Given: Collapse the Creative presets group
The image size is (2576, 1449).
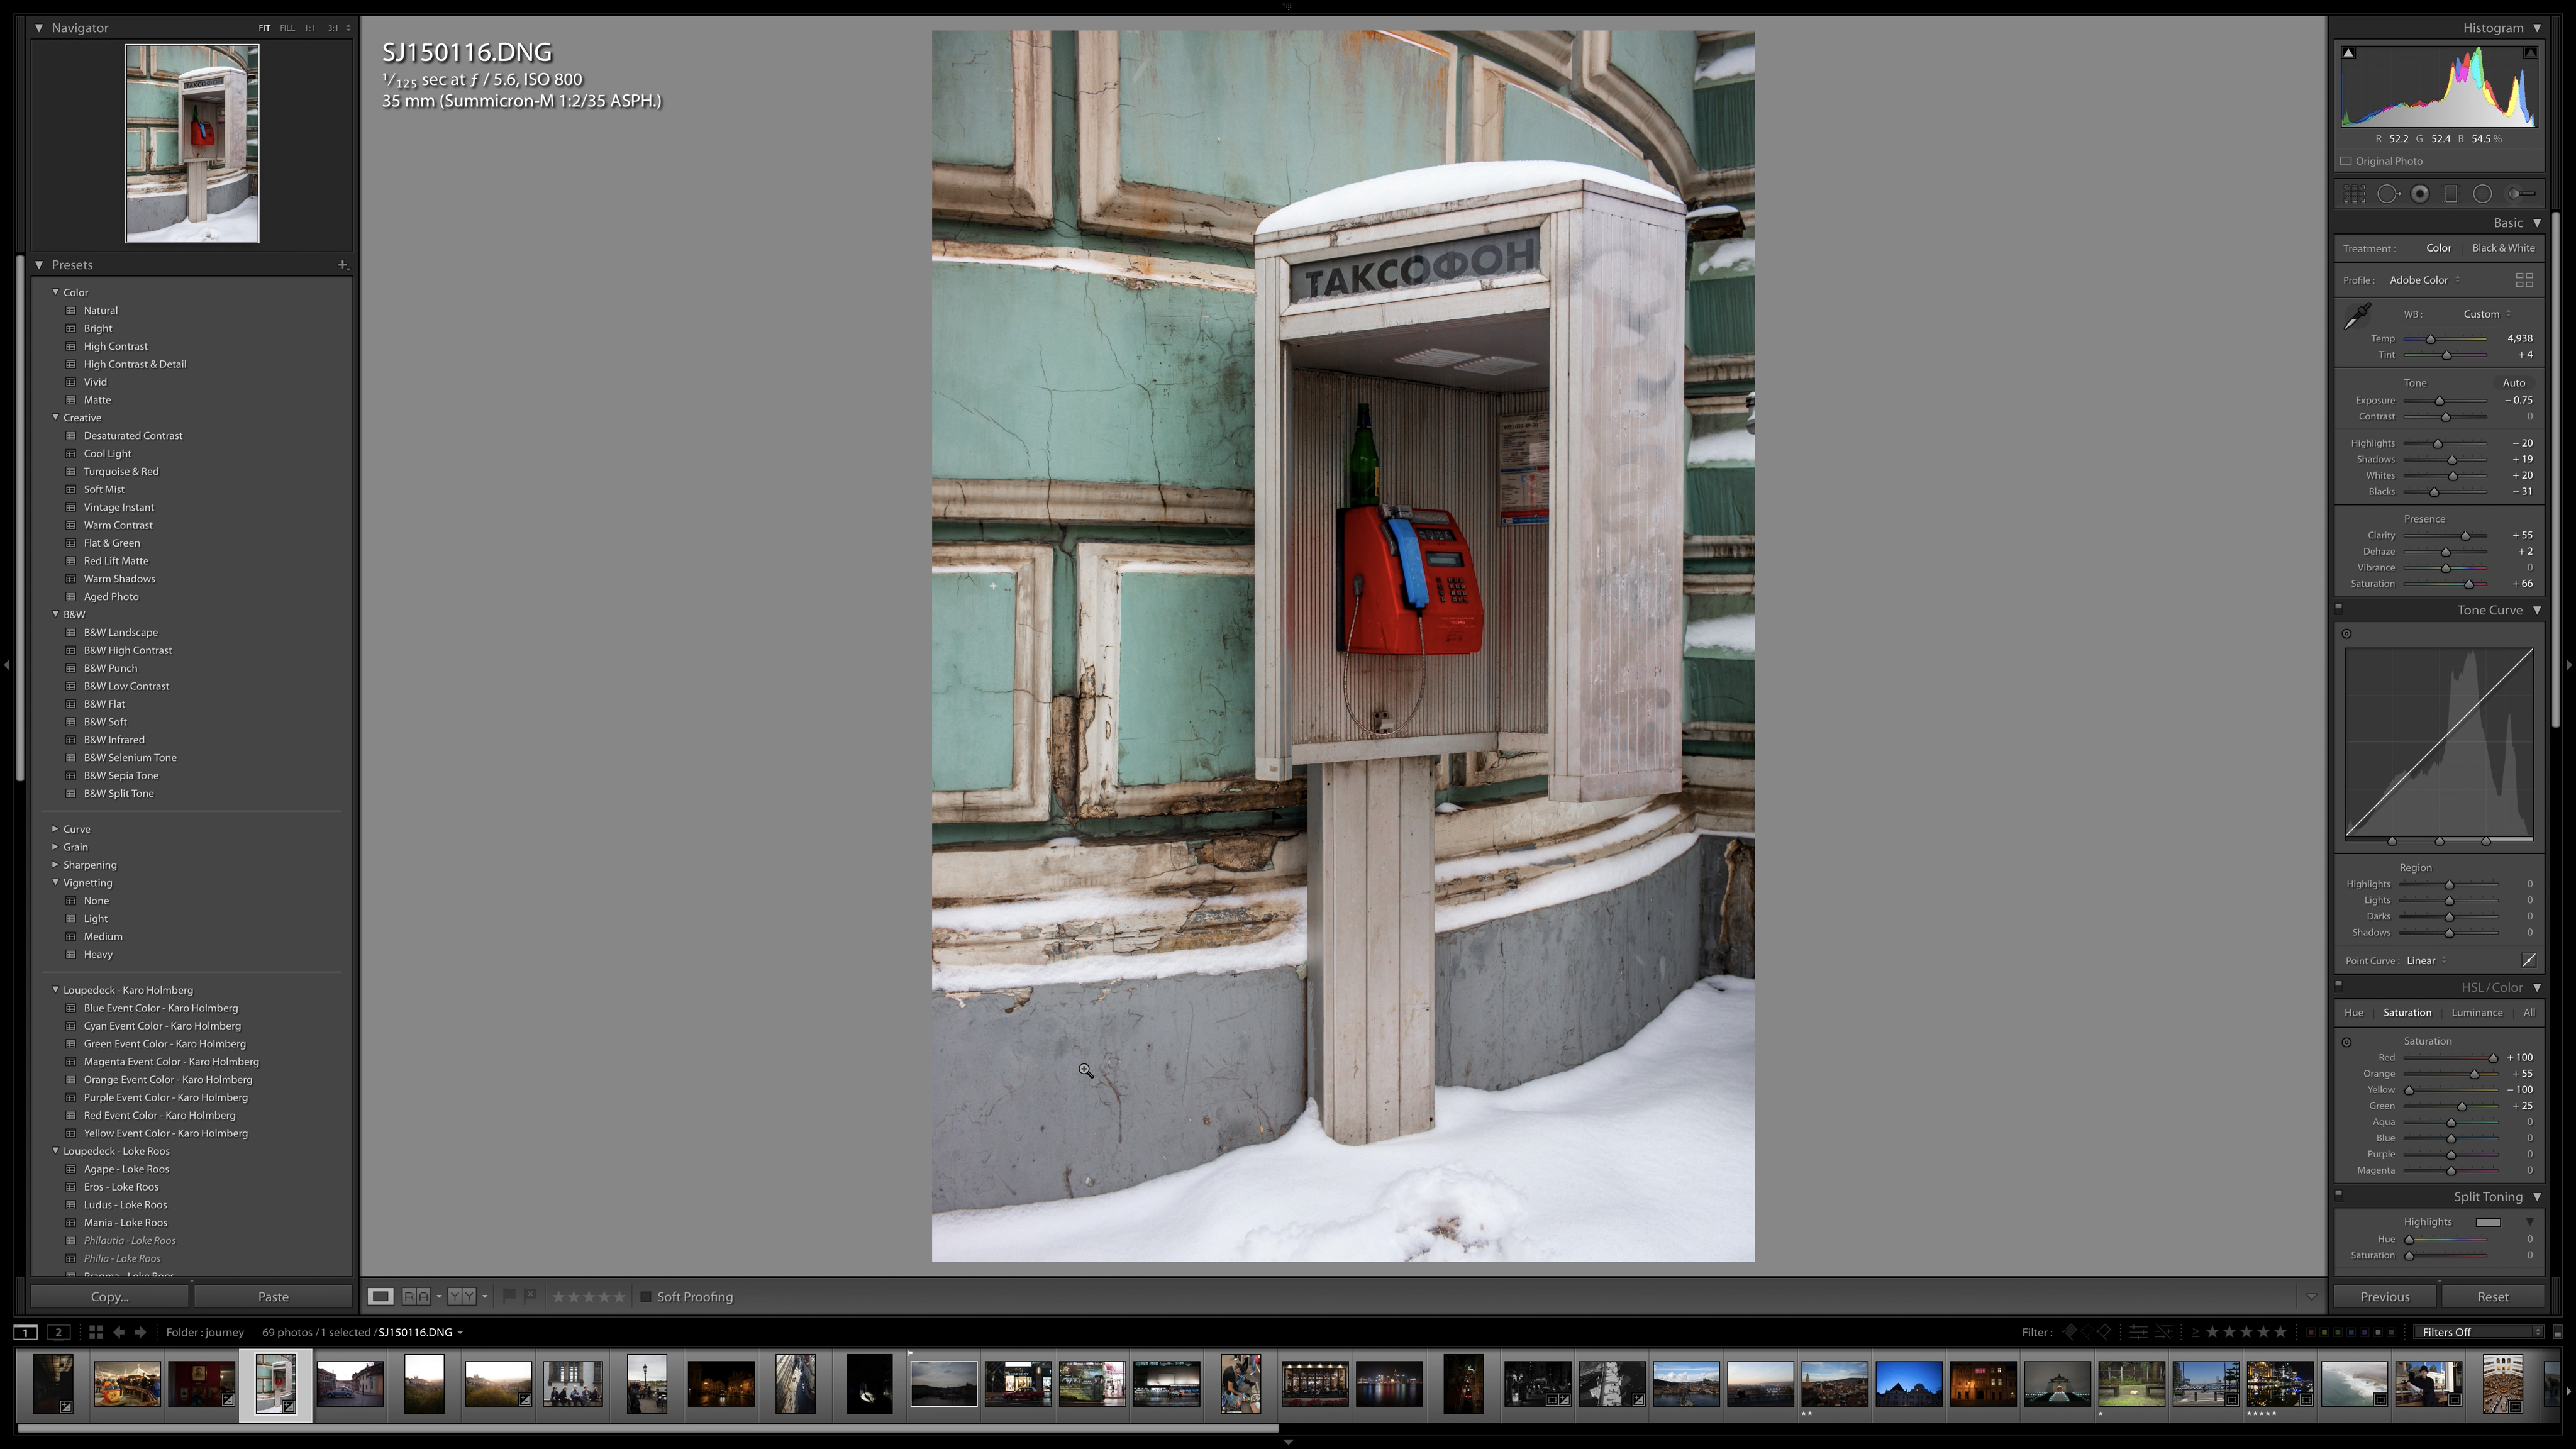Looking at the screenshot, I should [x=56, y=417].
